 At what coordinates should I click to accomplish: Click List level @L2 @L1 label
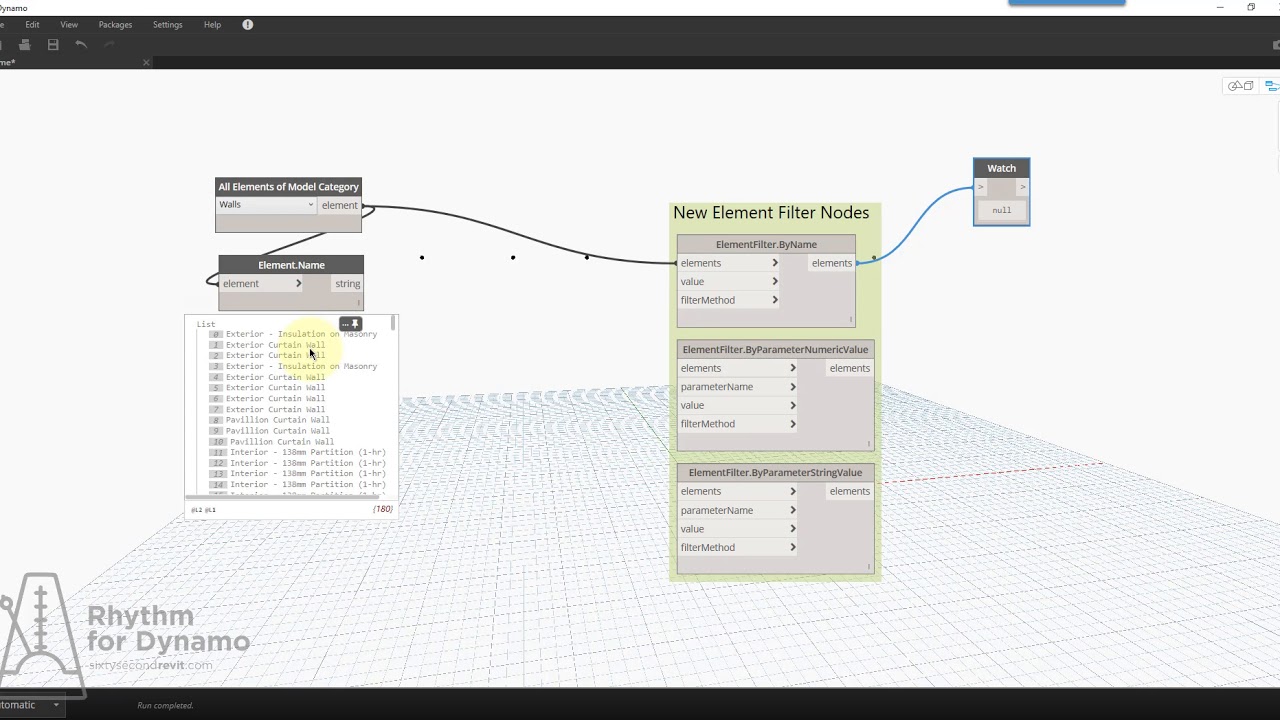tap(203, 510)
